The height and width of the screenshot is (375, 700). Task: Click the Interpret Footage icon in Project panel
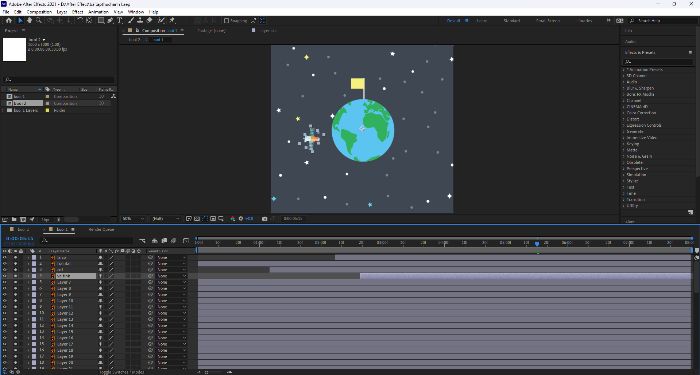pos(4,219)
